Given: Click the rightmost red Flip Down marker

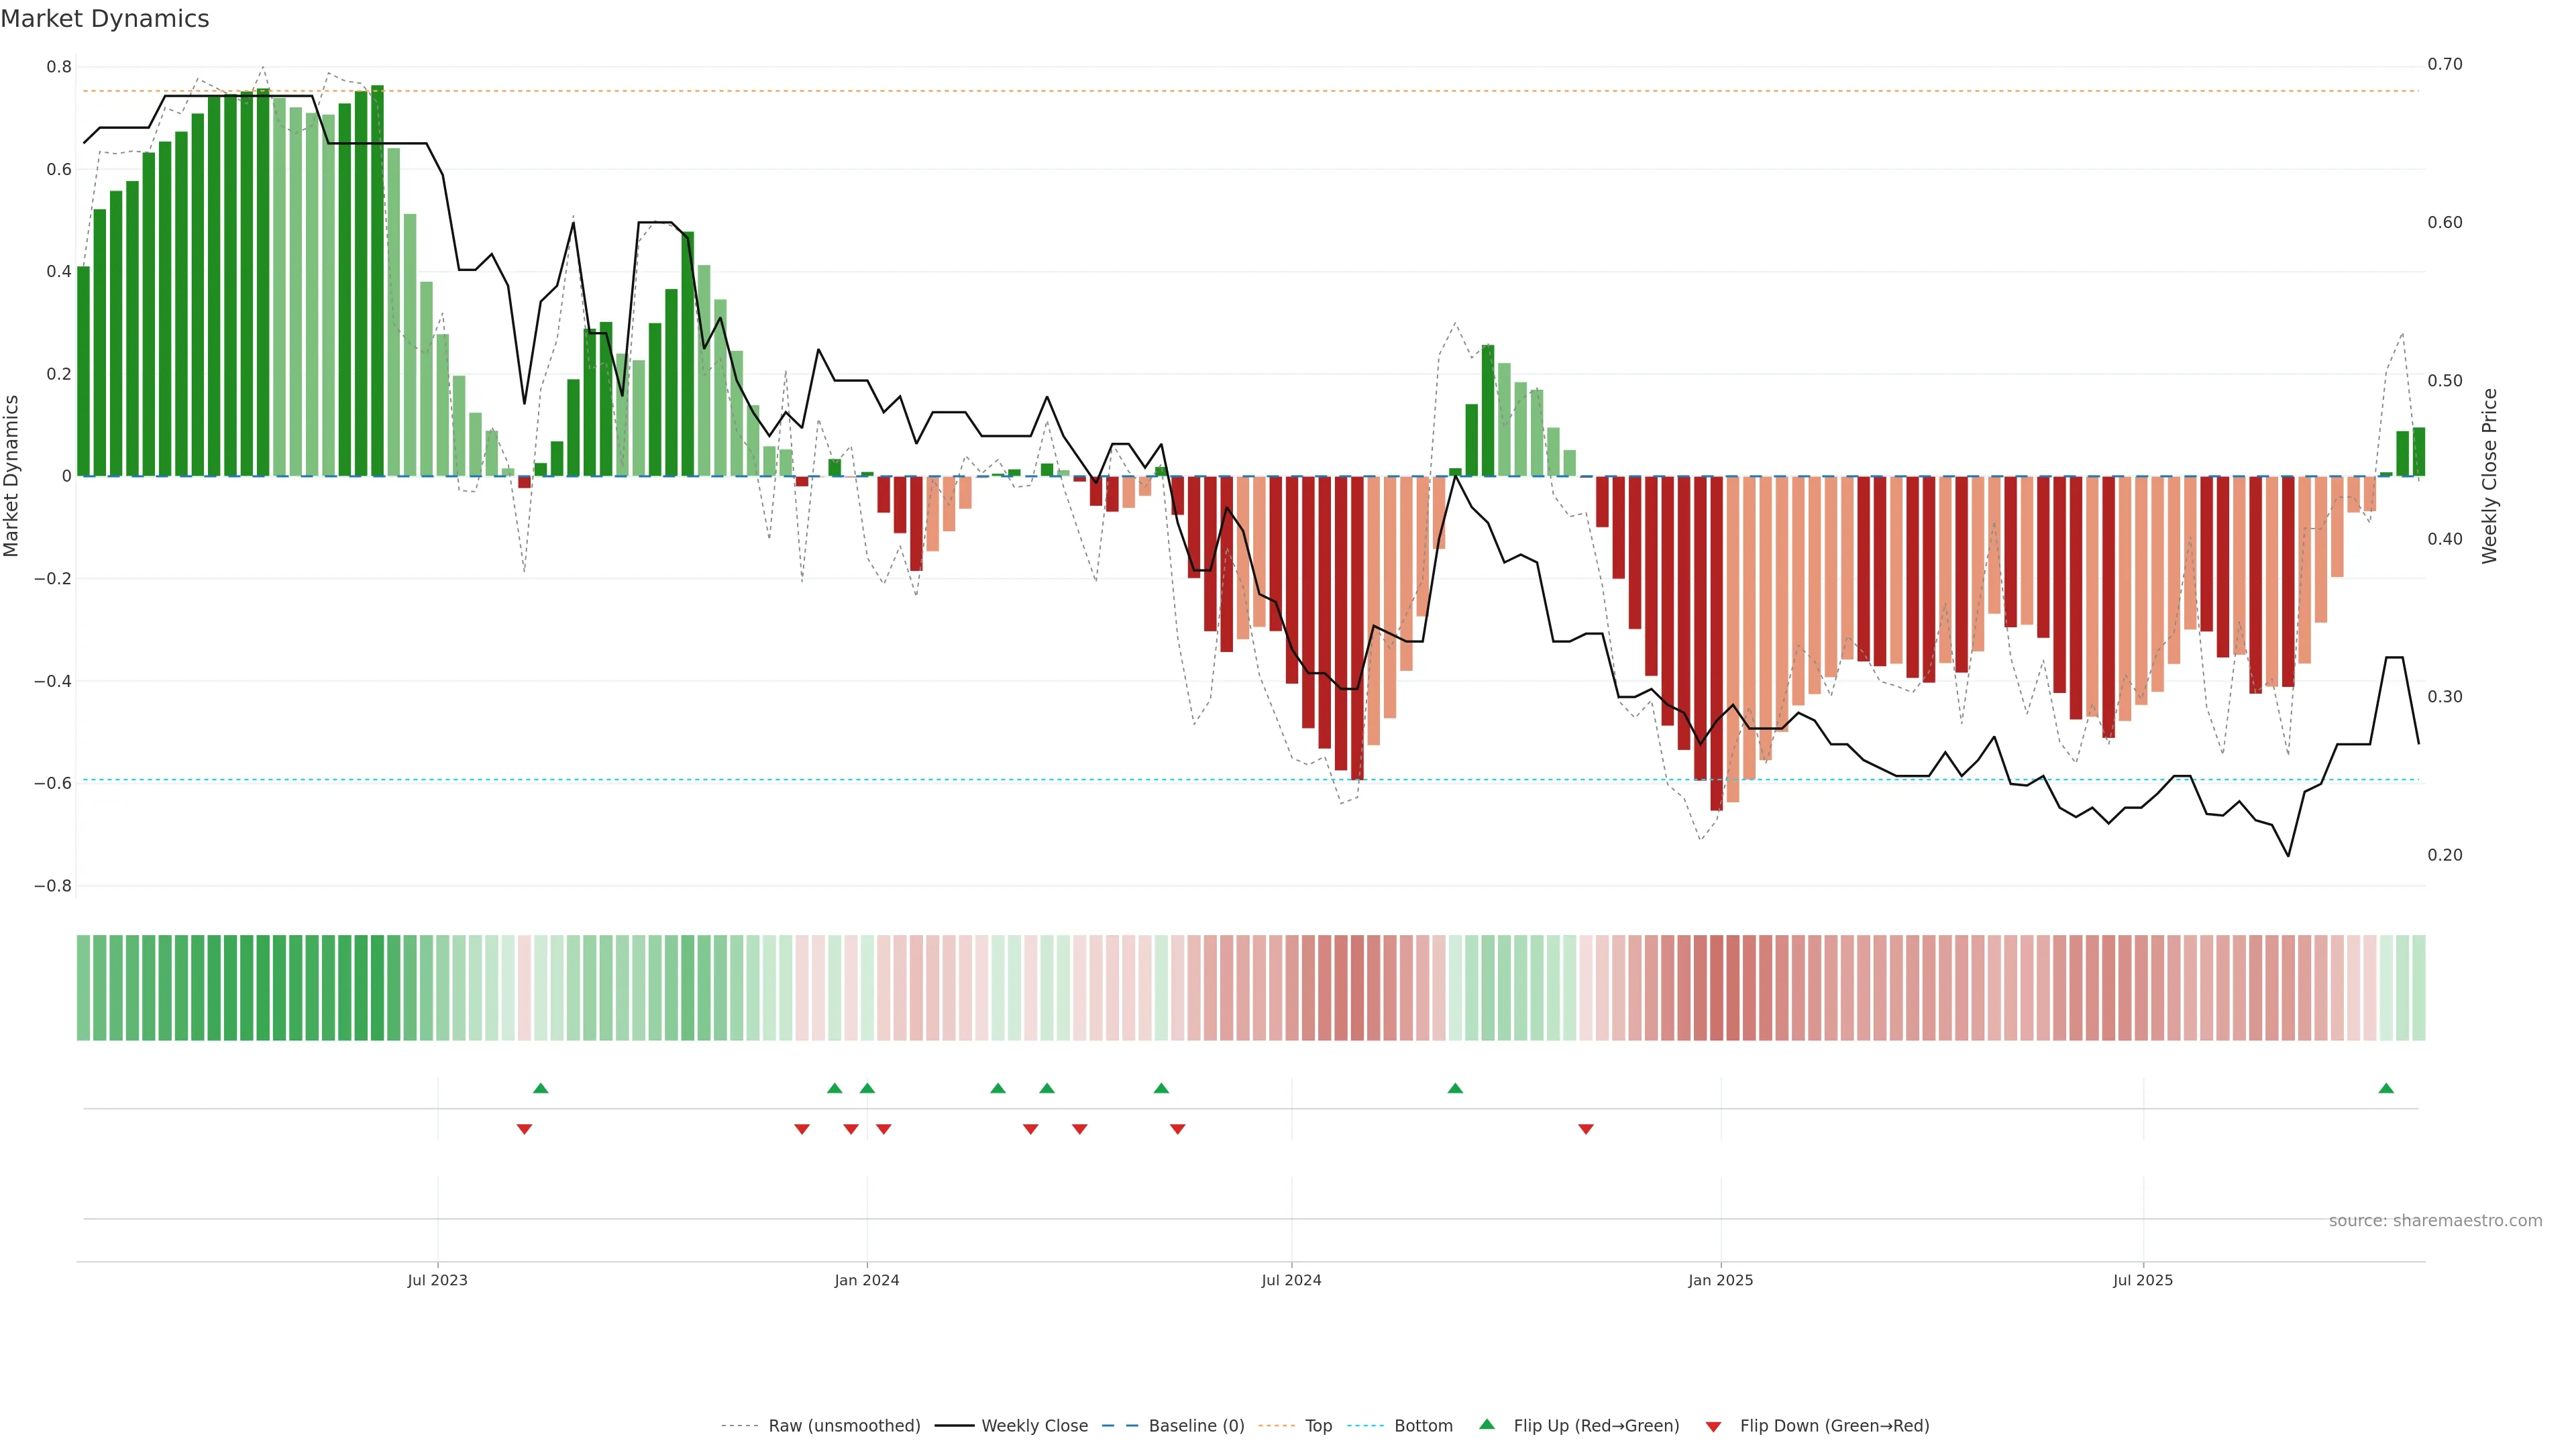Looking at the screenshot, I should 1586,1129.
